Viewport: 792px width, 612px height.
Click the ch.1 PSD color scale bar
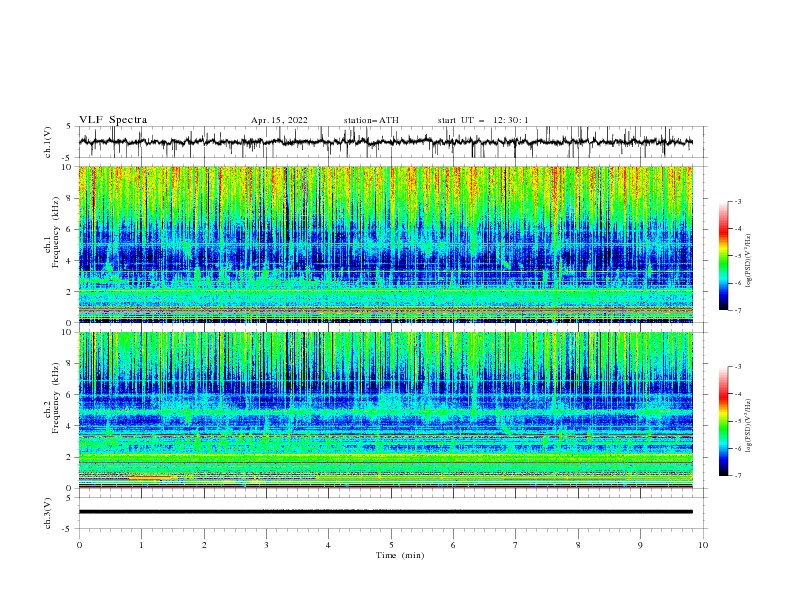click(x=723, y=256)
